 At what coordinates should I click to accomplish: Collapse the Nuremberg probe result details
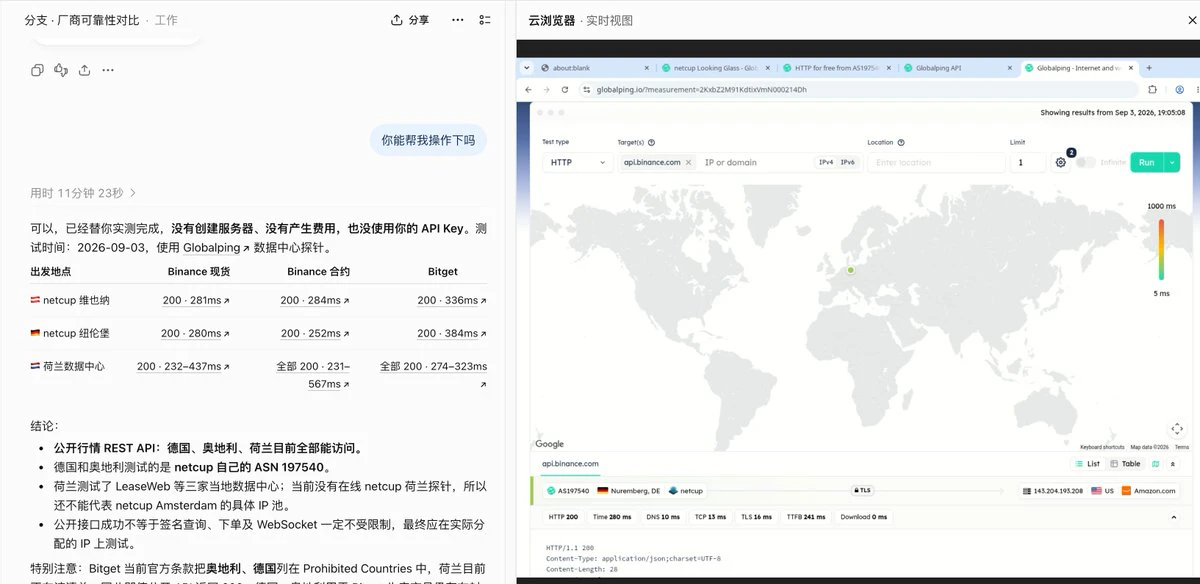pyautogui.click(x=1173, y=517)
